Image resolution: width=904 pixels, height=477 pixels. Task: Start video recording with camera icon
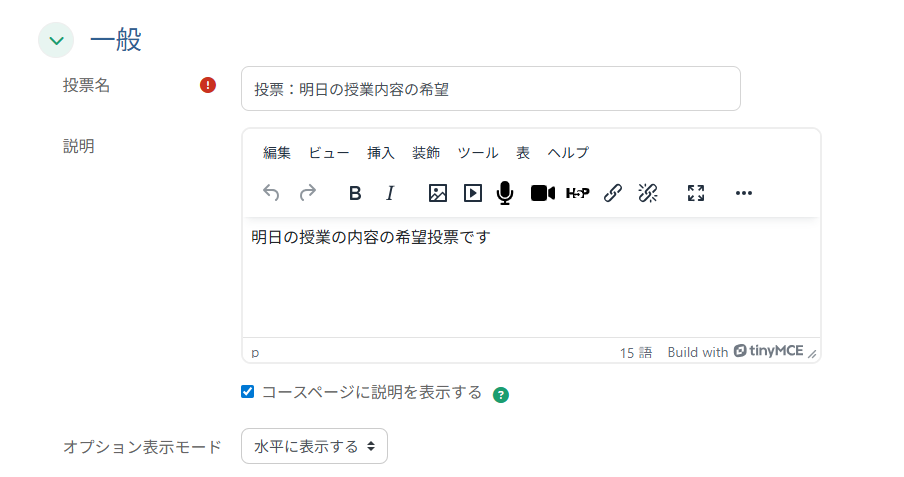(542, 193)
